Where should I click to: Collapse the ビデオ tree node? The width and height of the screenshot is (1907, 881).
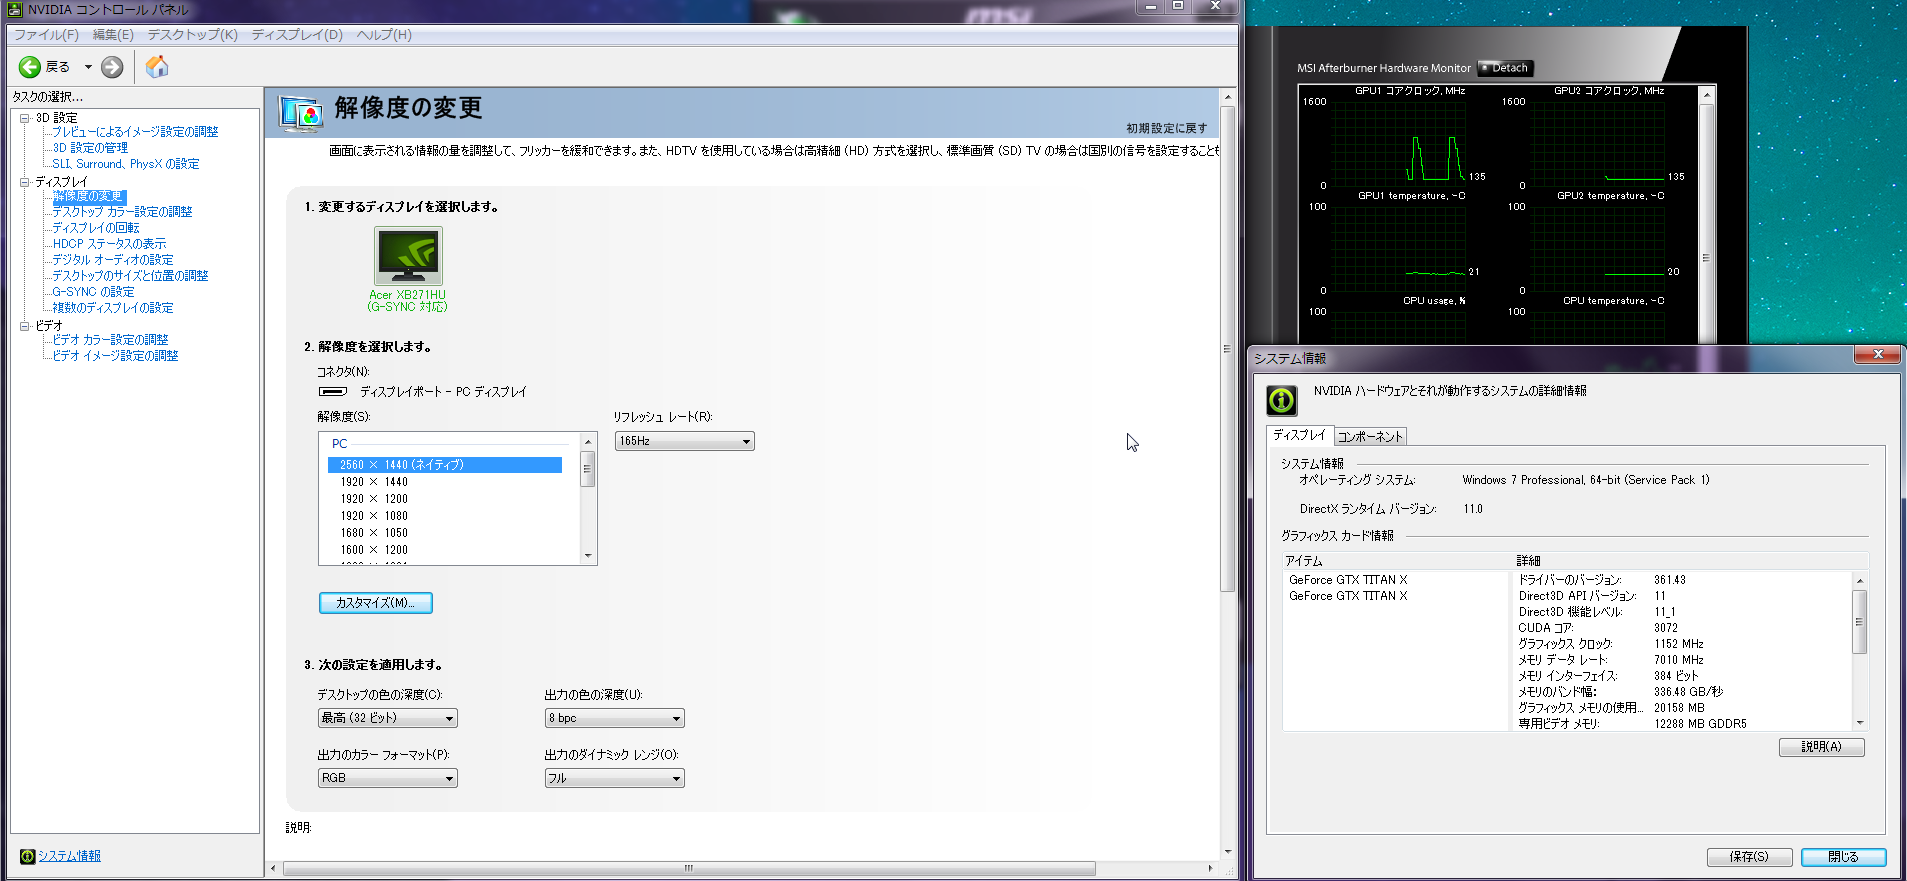tap(25, 326)
